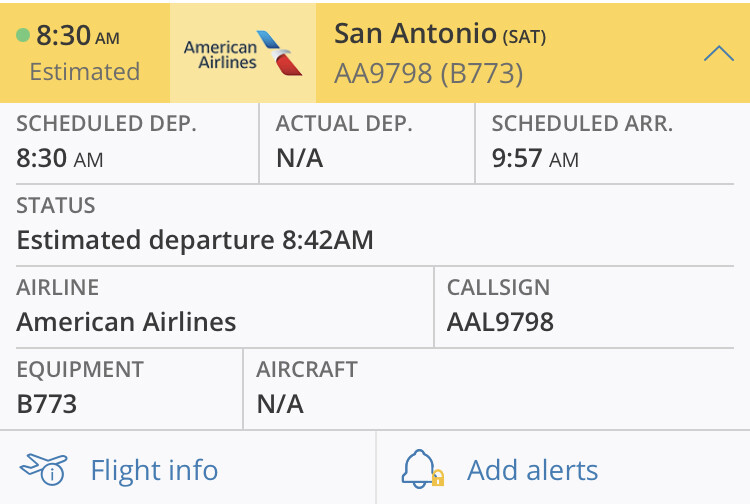Click the Scheduled Arr. 9:57 AM cell

(x=611, y=142)
